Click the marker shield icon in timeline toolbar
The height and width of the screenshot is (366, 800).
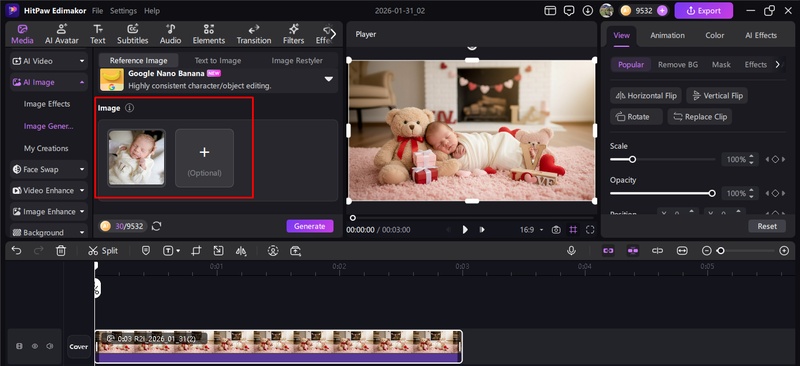[x=146, y=251]
